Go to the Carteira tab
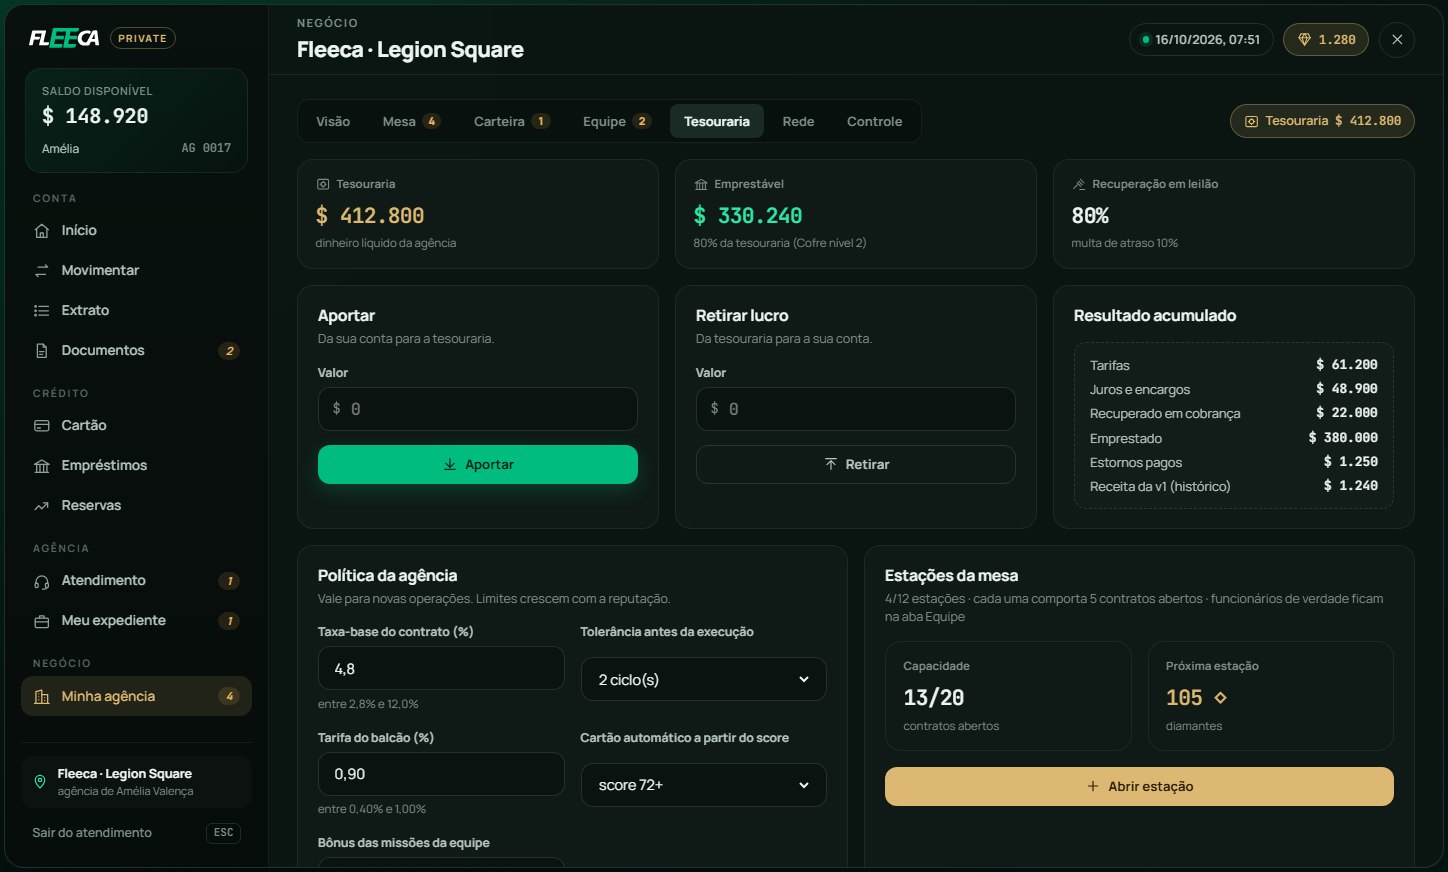Image resolution: width=1448 pixels, height=872 pixels. pyautogui.click(x=512, y=121)
